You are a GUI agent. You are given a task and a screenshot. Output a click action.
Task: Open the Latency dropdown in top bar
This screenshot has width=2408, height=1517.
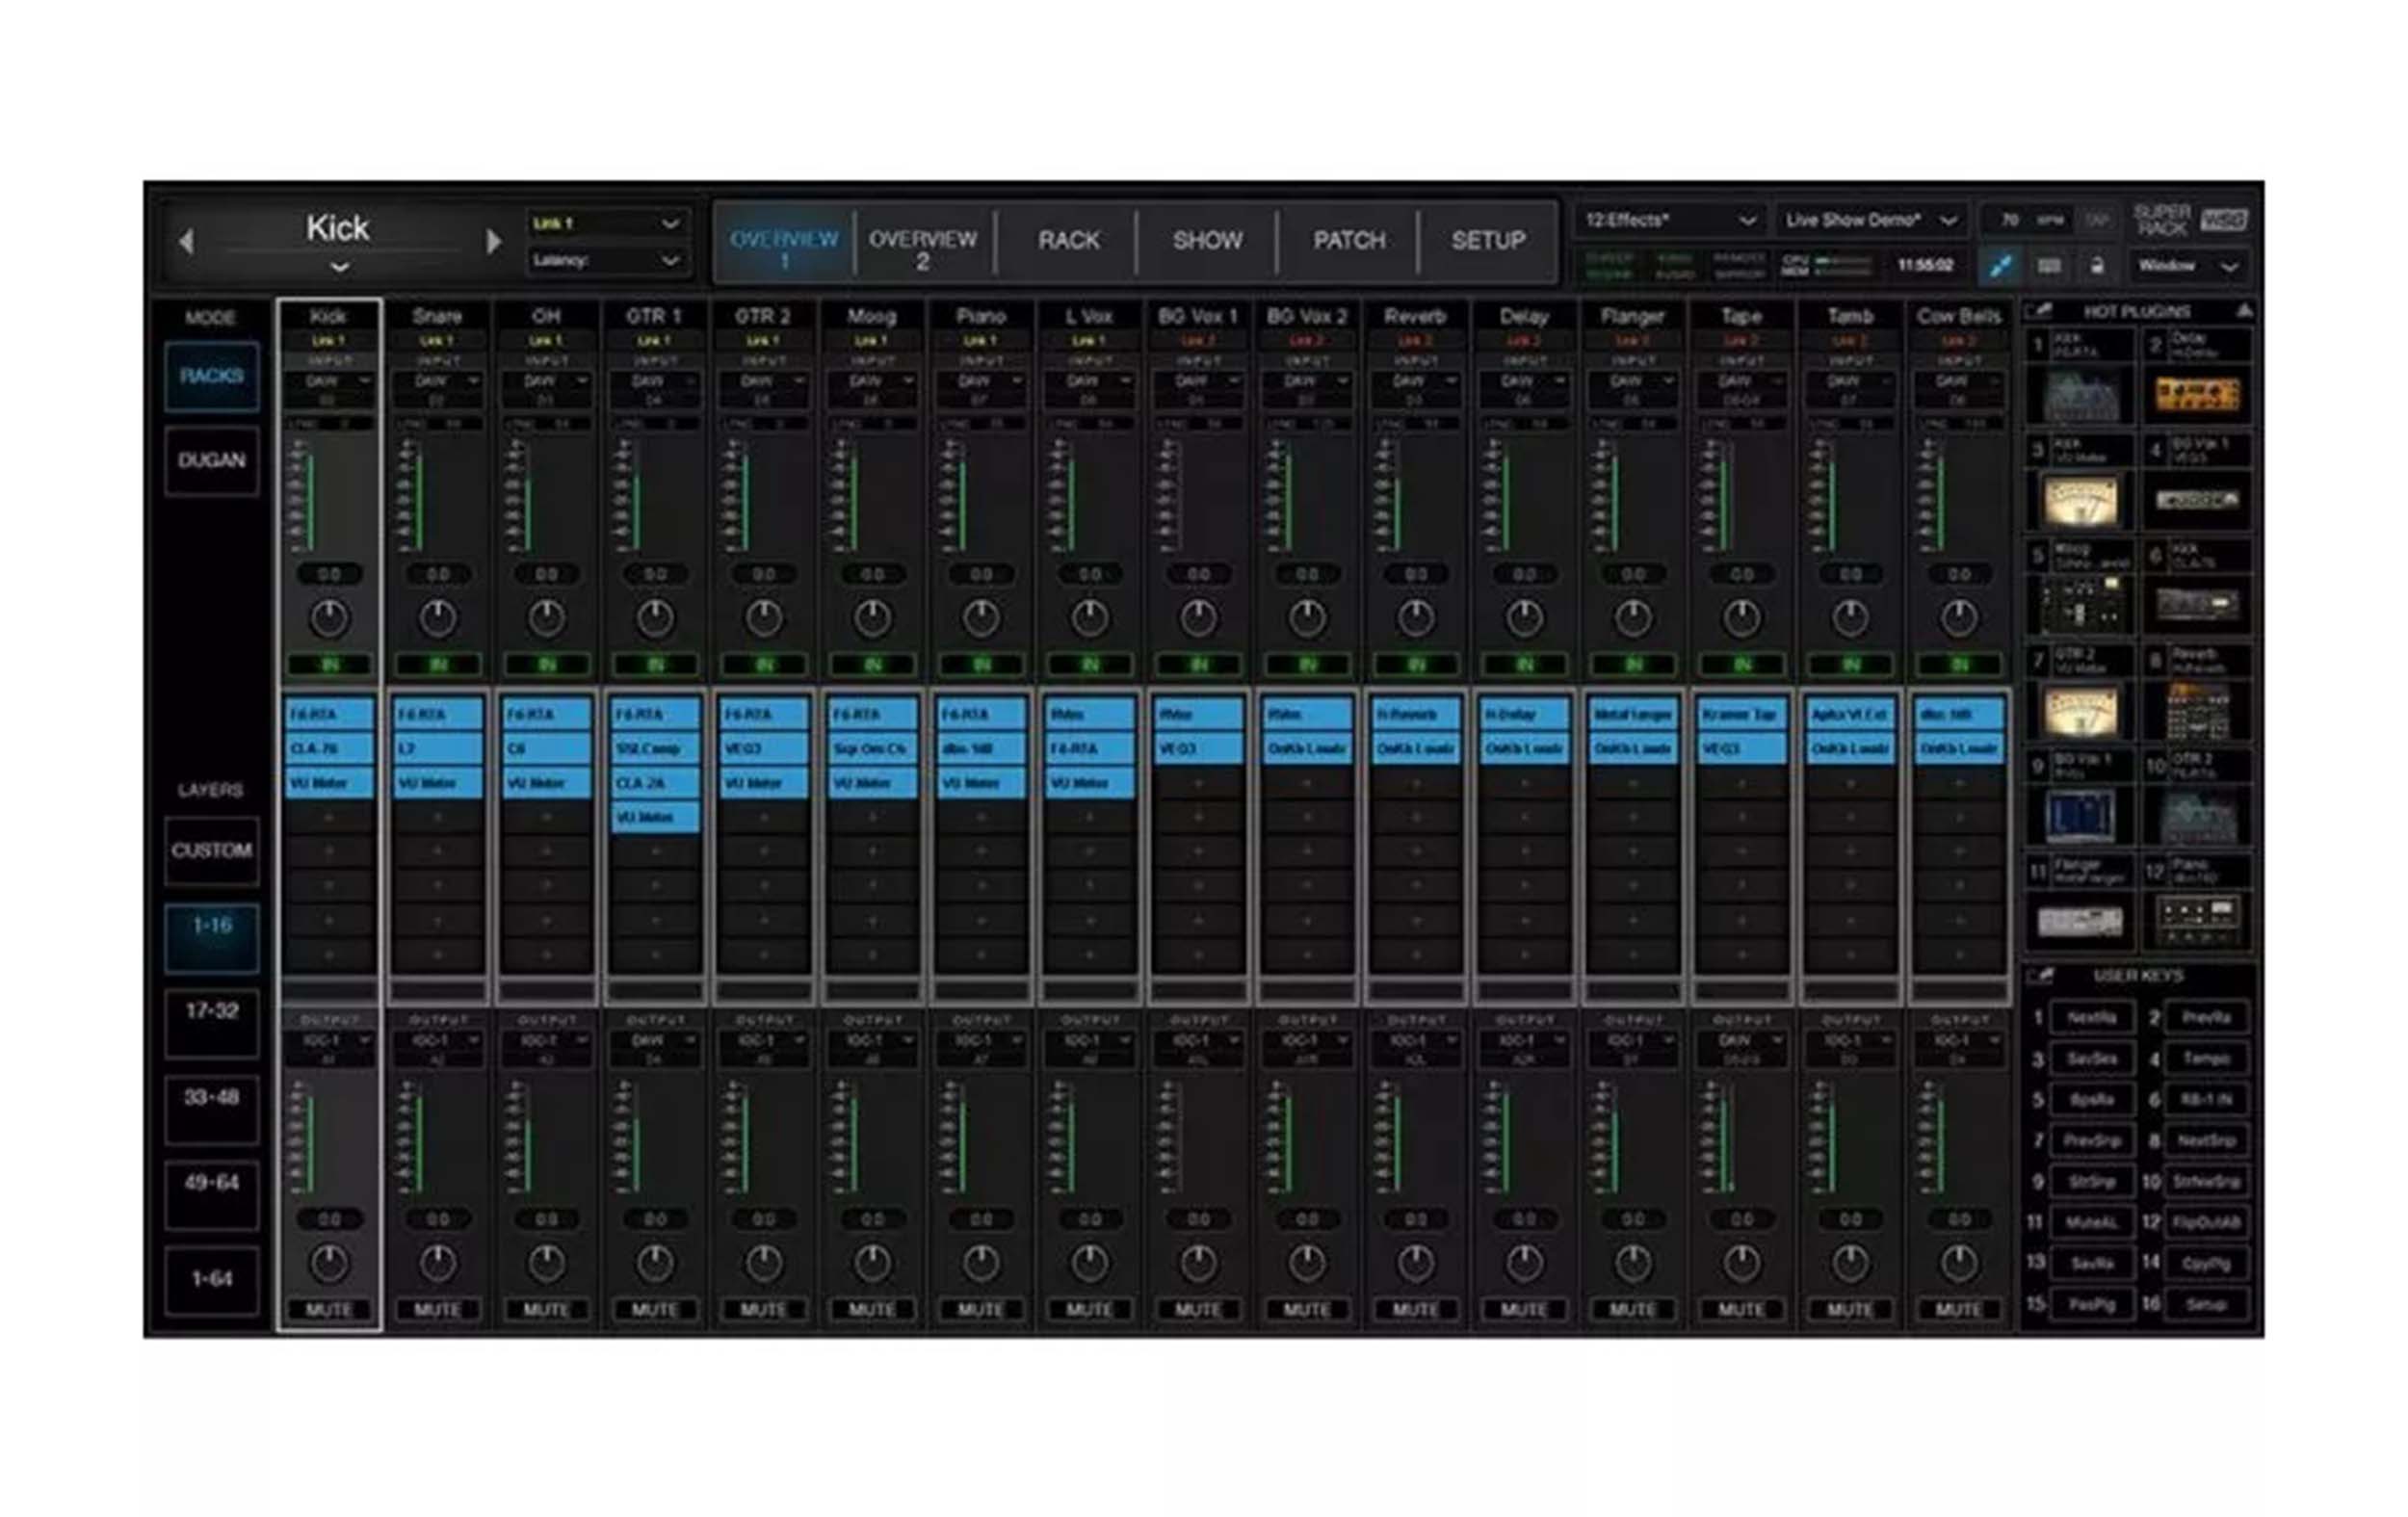(606, 261)
